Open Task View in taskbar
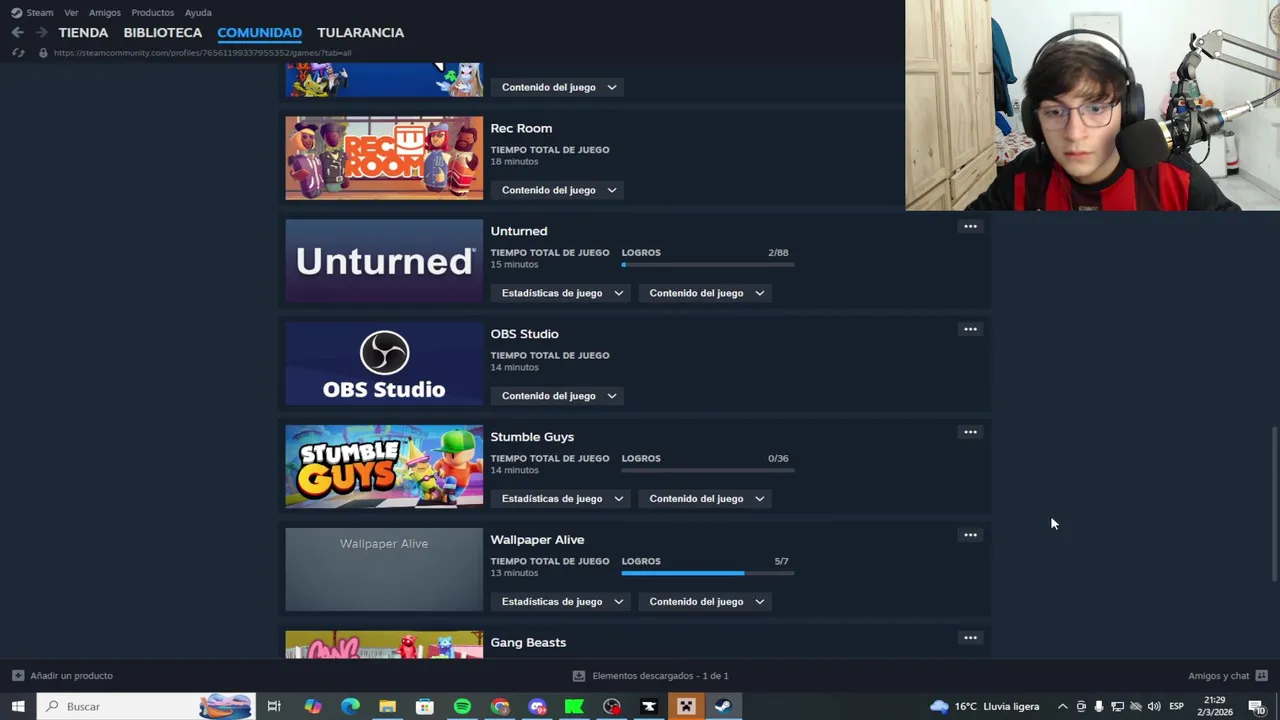This screenshot has height=720, width=1280. click(x=274, y=706)
